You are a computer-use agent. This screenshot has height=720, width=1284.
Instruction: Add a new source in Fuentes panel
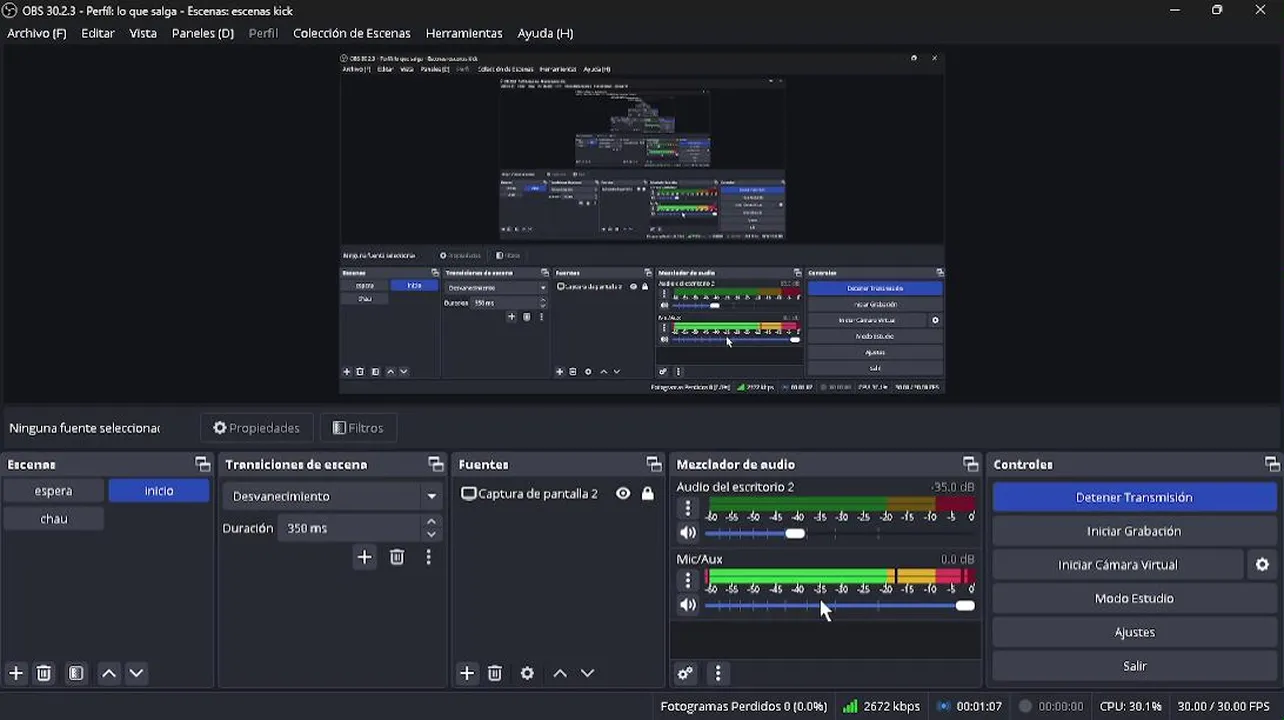coord(467,673)
